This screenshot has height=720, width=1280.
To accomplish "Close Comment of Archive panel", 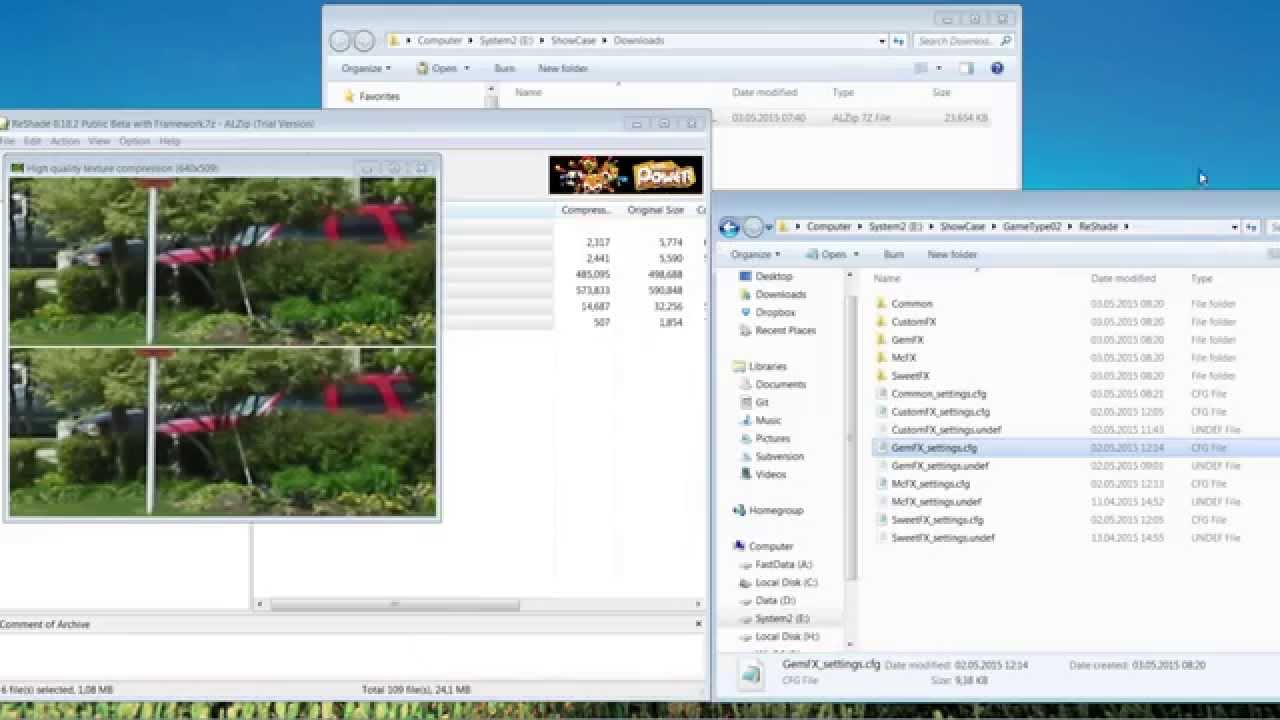I will [x=699, y=624].
